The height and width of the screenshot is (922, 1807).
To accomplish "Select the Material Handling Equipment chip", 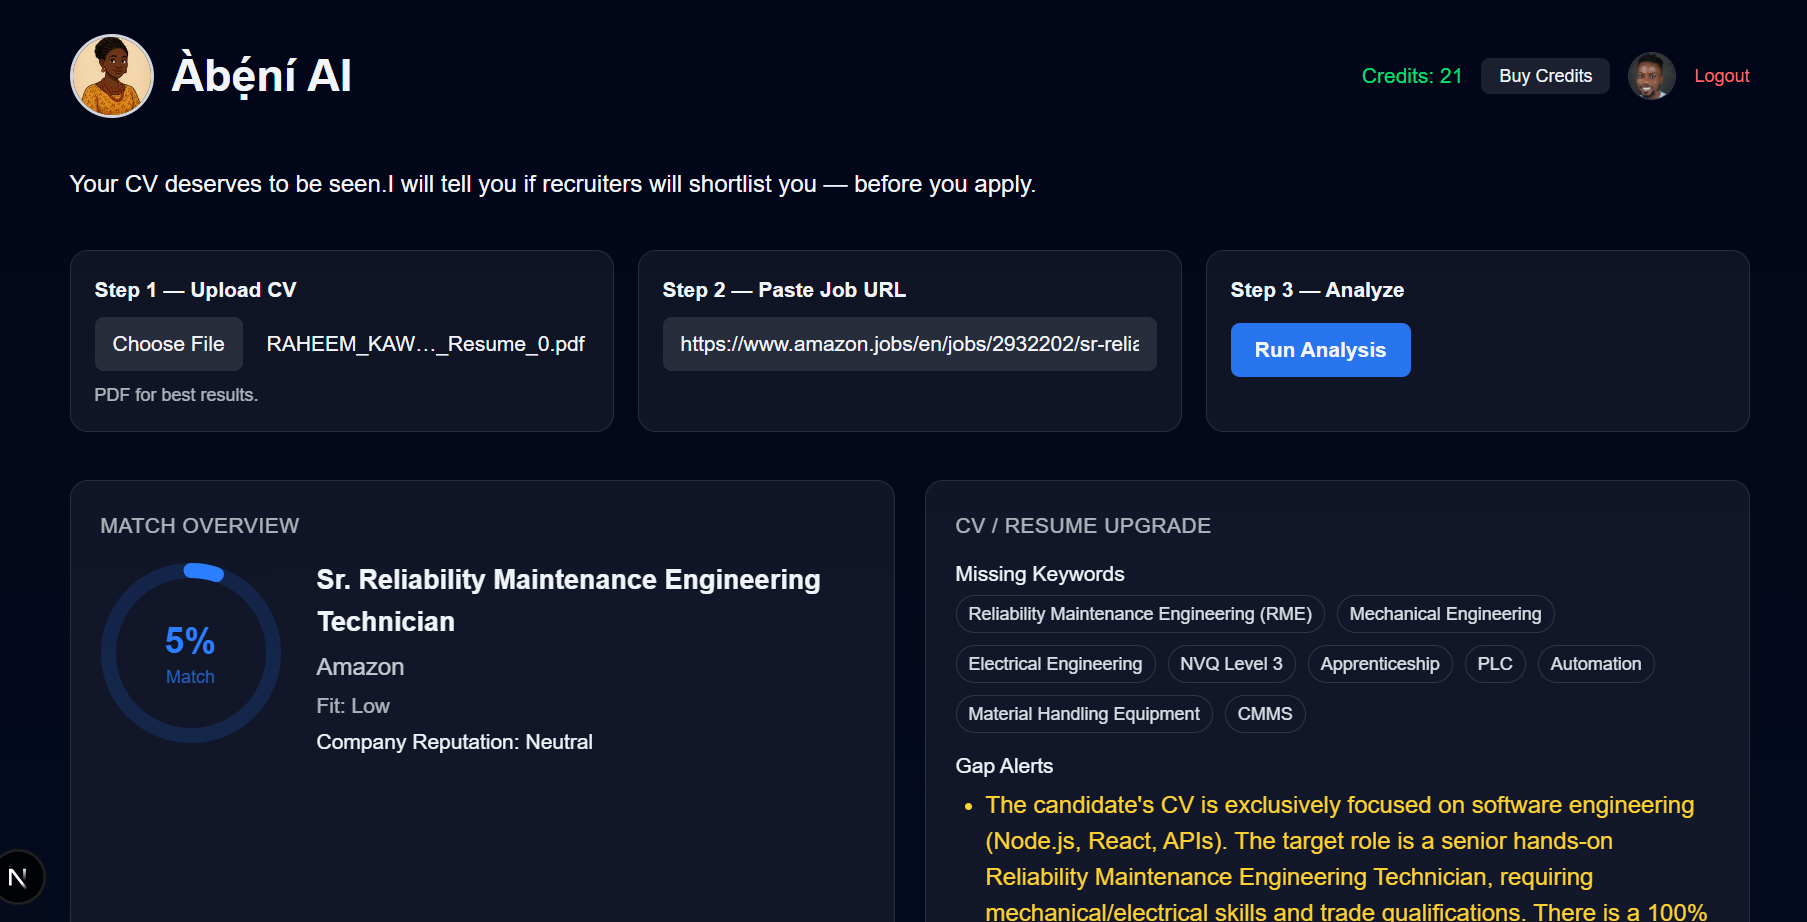I will click(1083, 714).
